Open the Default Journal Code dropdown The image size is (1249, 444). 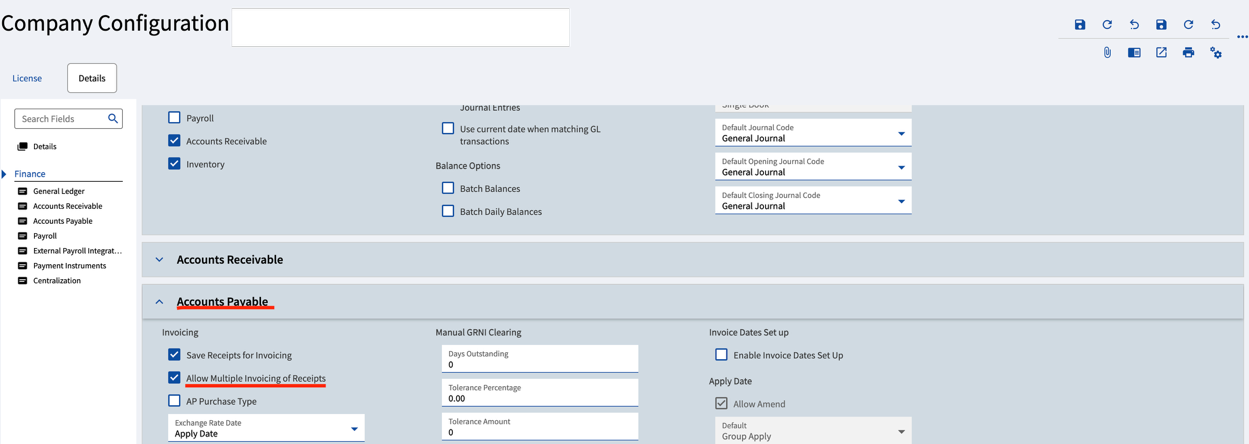tap(813, 133)
